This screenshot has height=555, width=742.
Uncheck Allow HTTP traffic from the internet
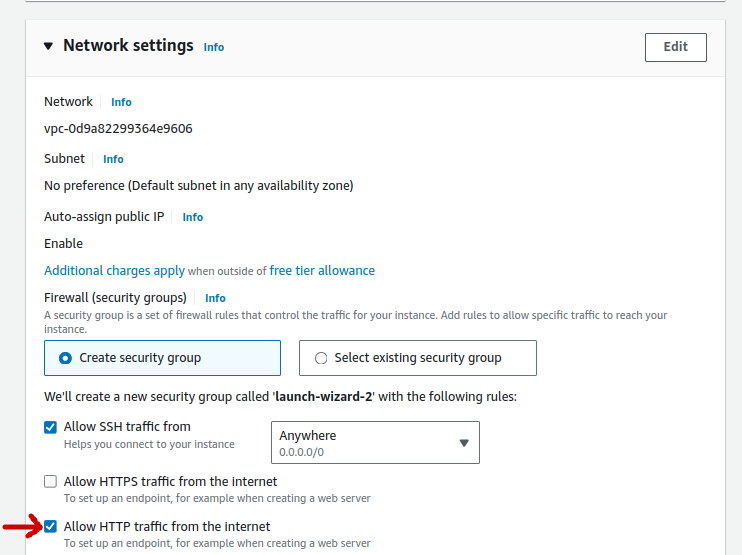51,526
